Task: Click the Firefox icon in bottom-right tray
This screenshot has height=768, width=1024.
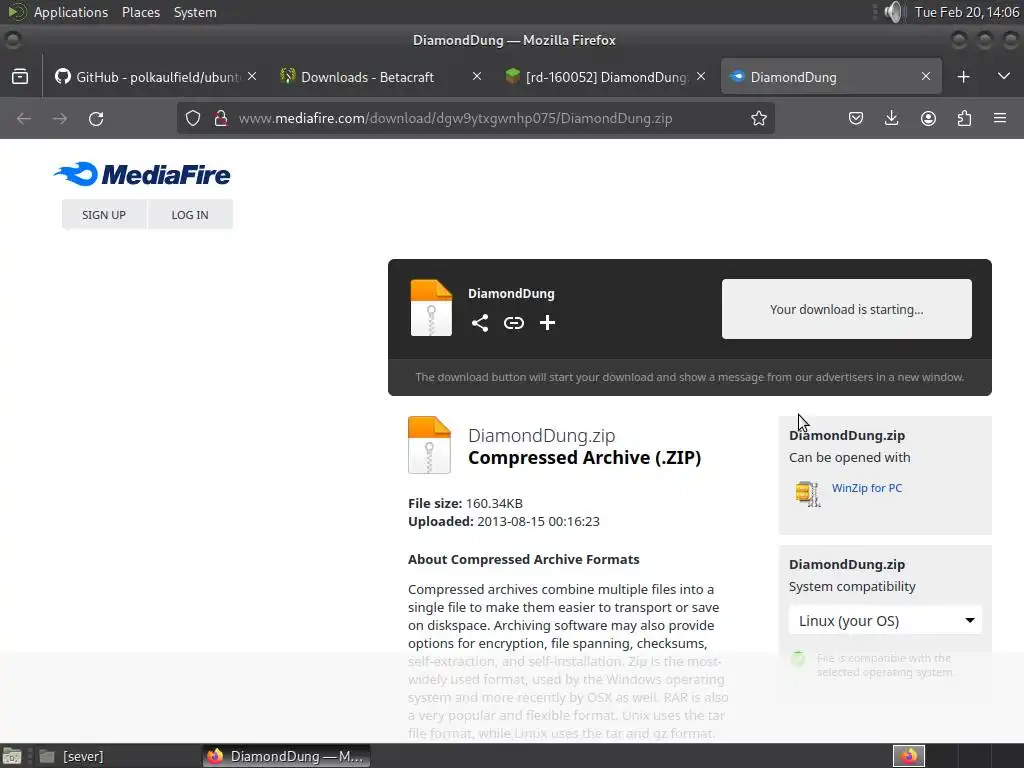Action: tap(908, 756)
